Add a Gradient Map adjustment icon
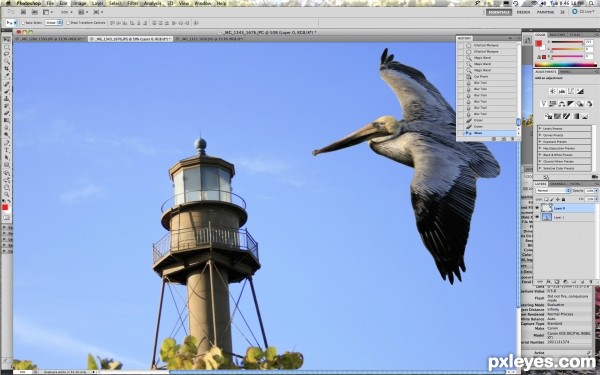 [576, 116]
